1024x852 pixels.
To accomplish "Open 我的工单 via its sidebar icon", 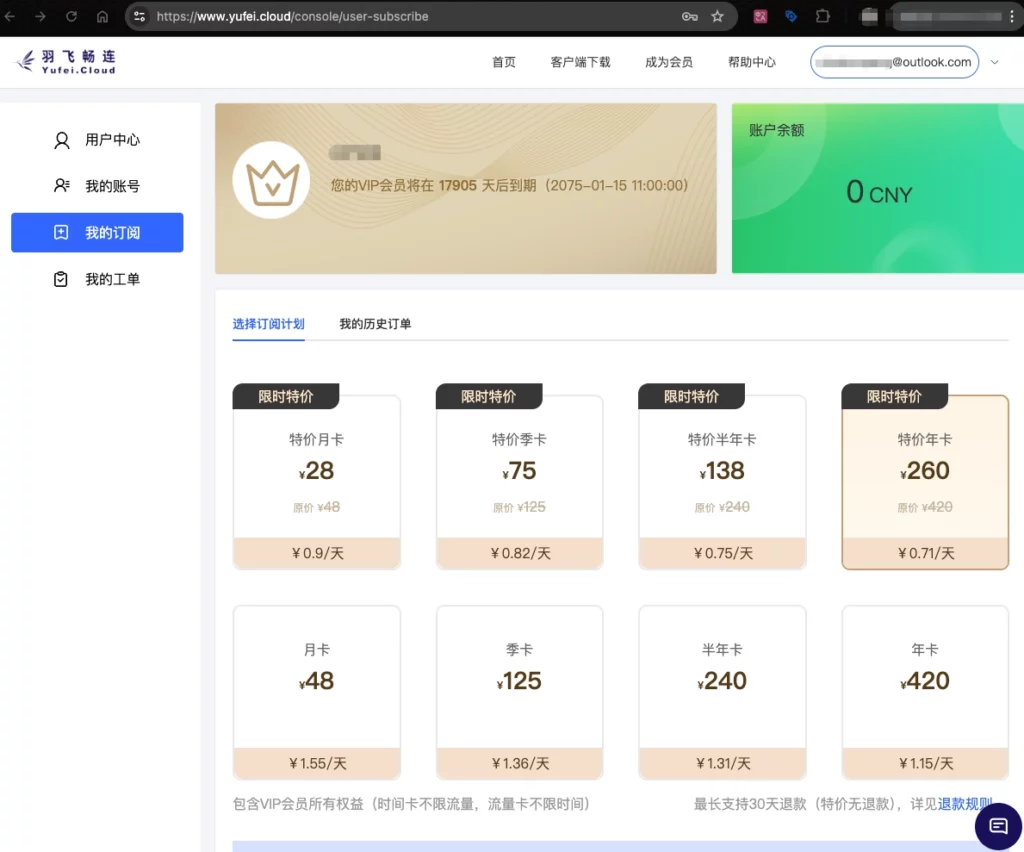I will [62, 279].
